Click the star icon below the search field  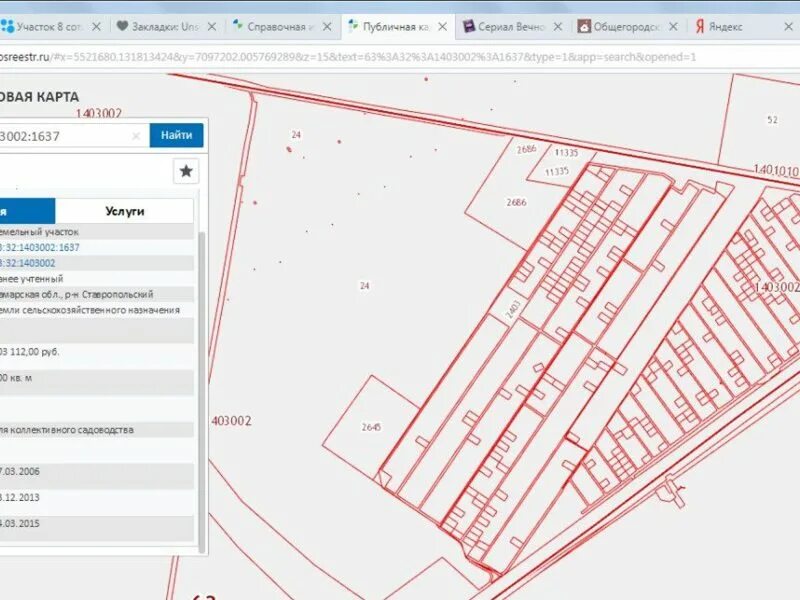184,172
